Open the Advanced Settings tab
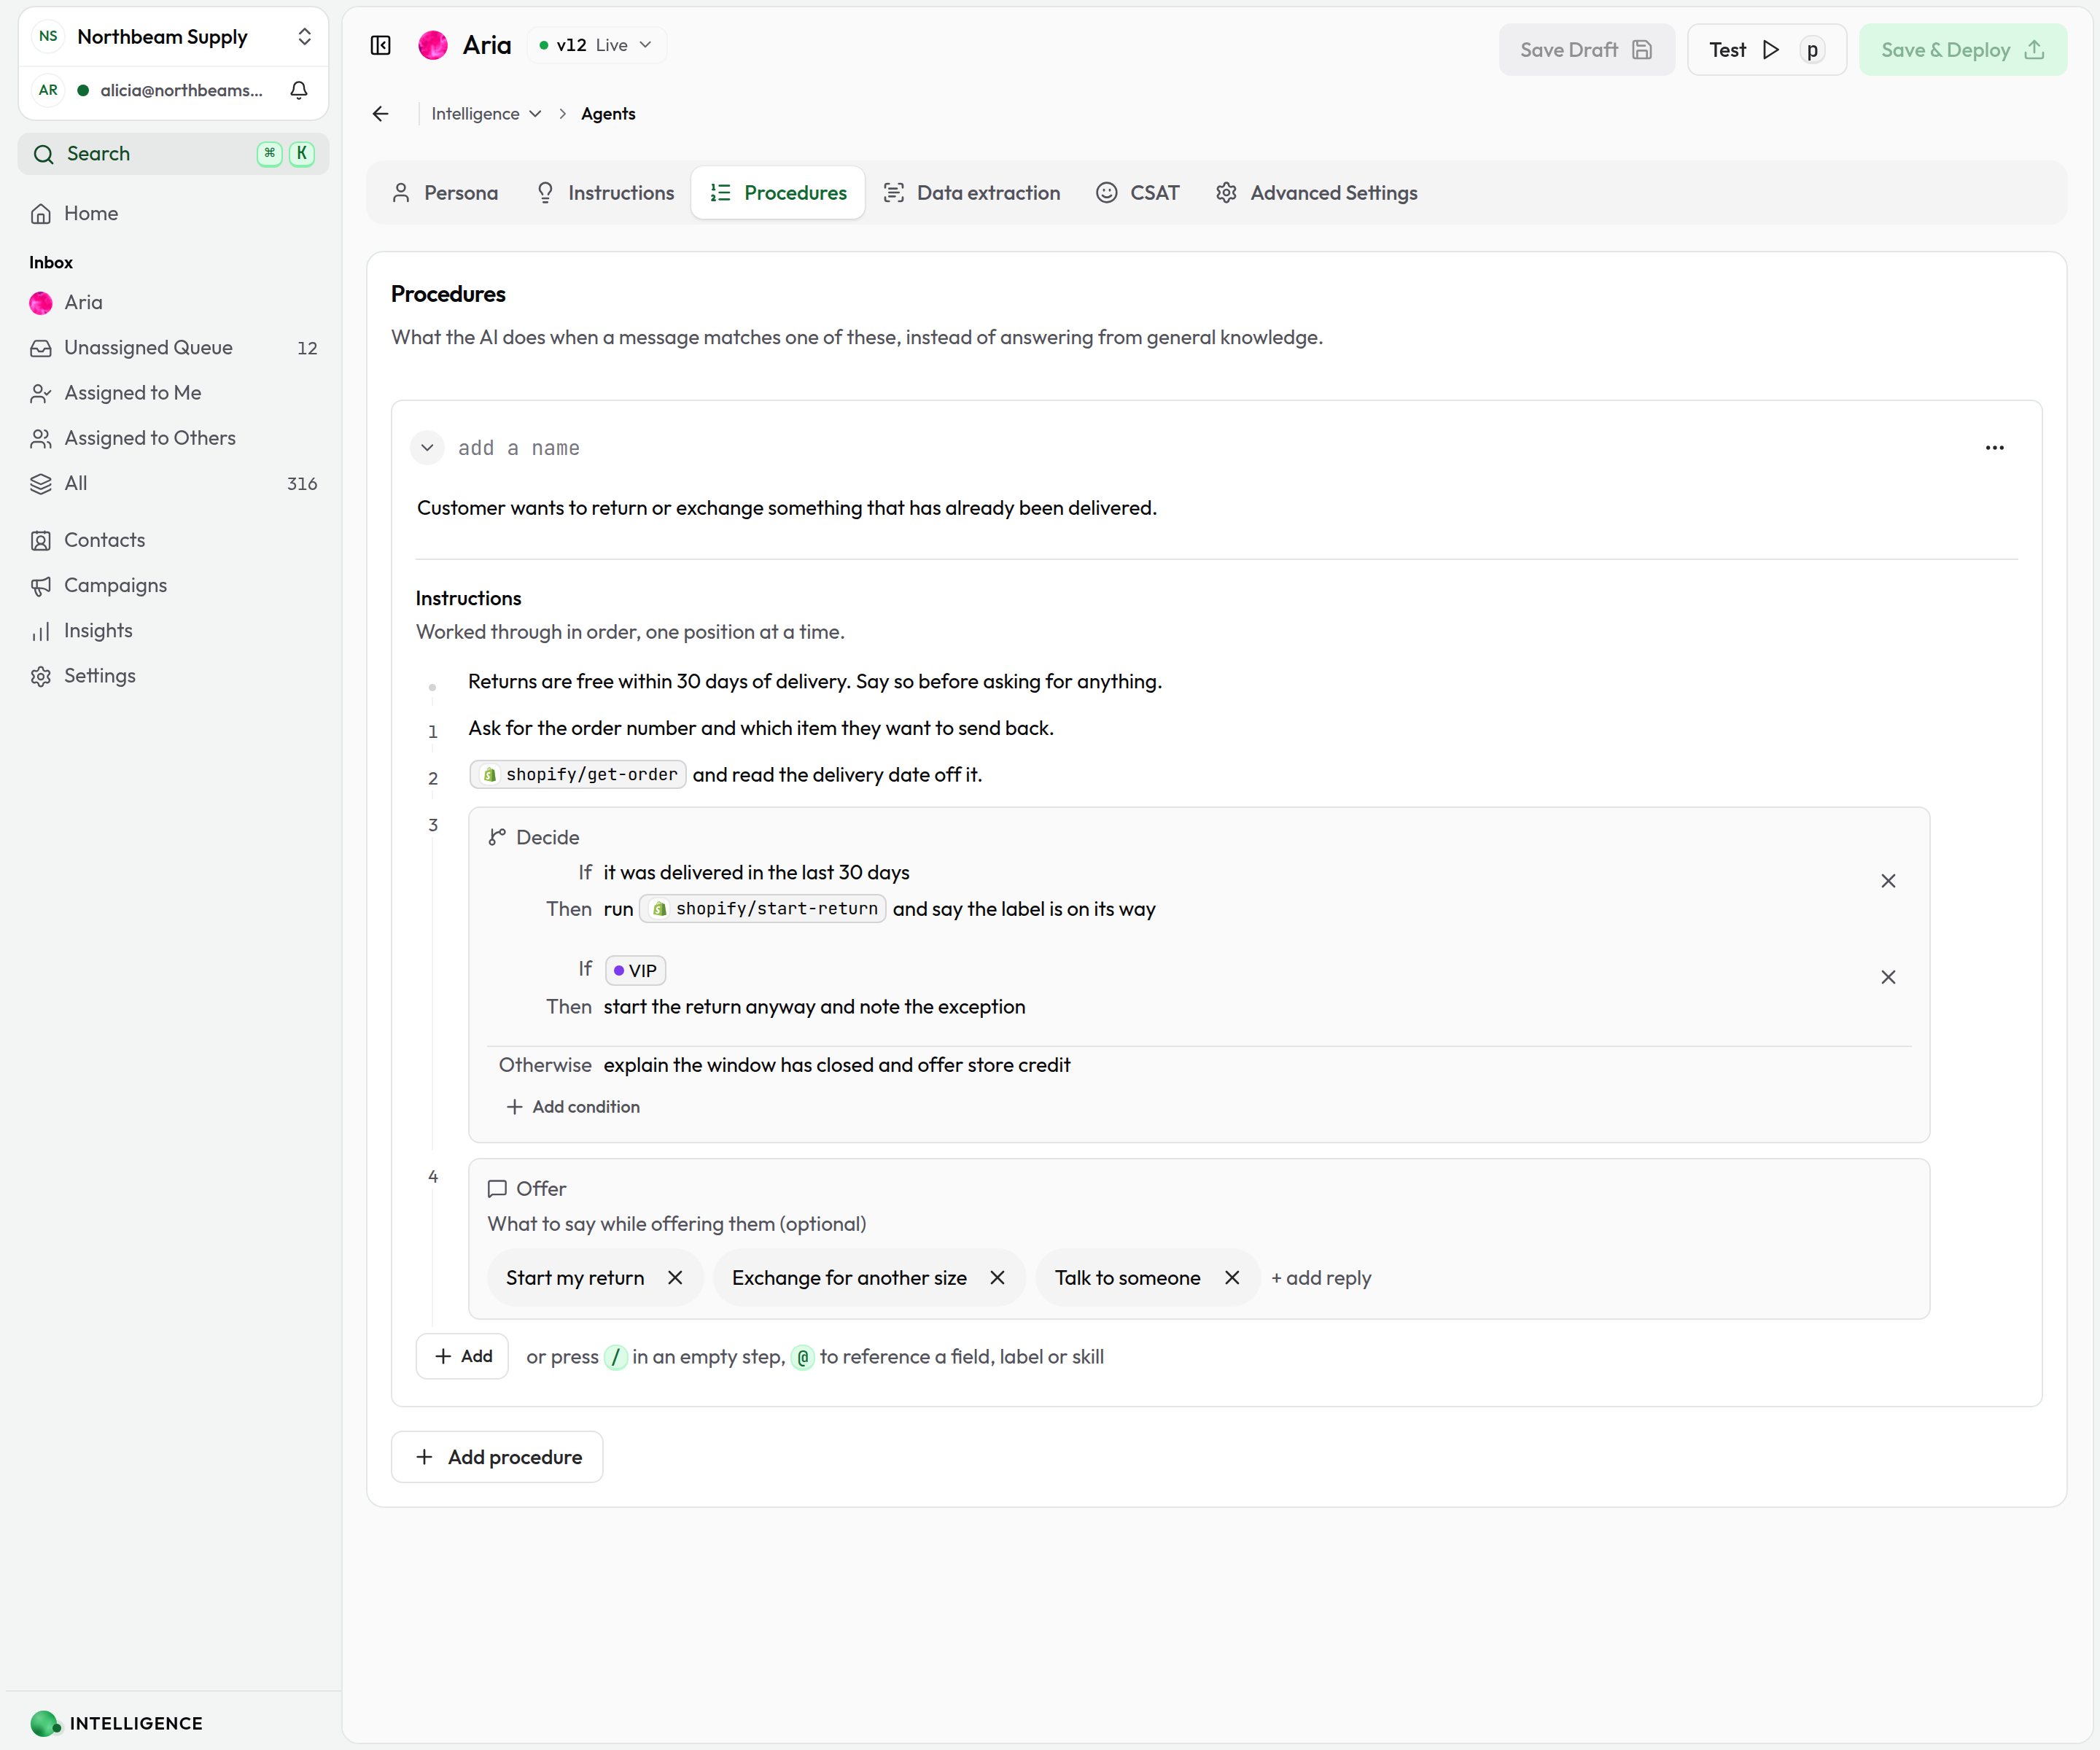This screenshot has width=2100, height=1750. (x=1317, y=193)
